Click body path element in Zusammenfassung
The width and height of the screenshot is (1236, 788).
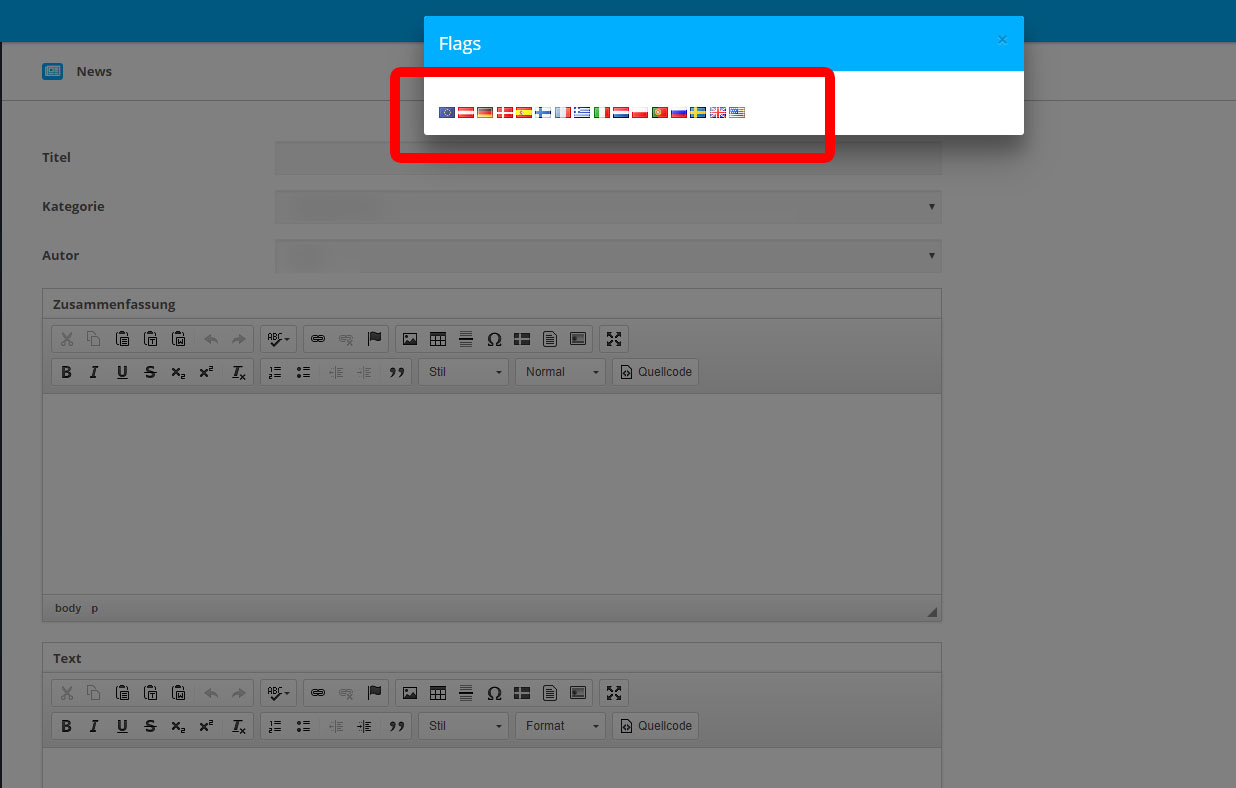pos(68,608)
